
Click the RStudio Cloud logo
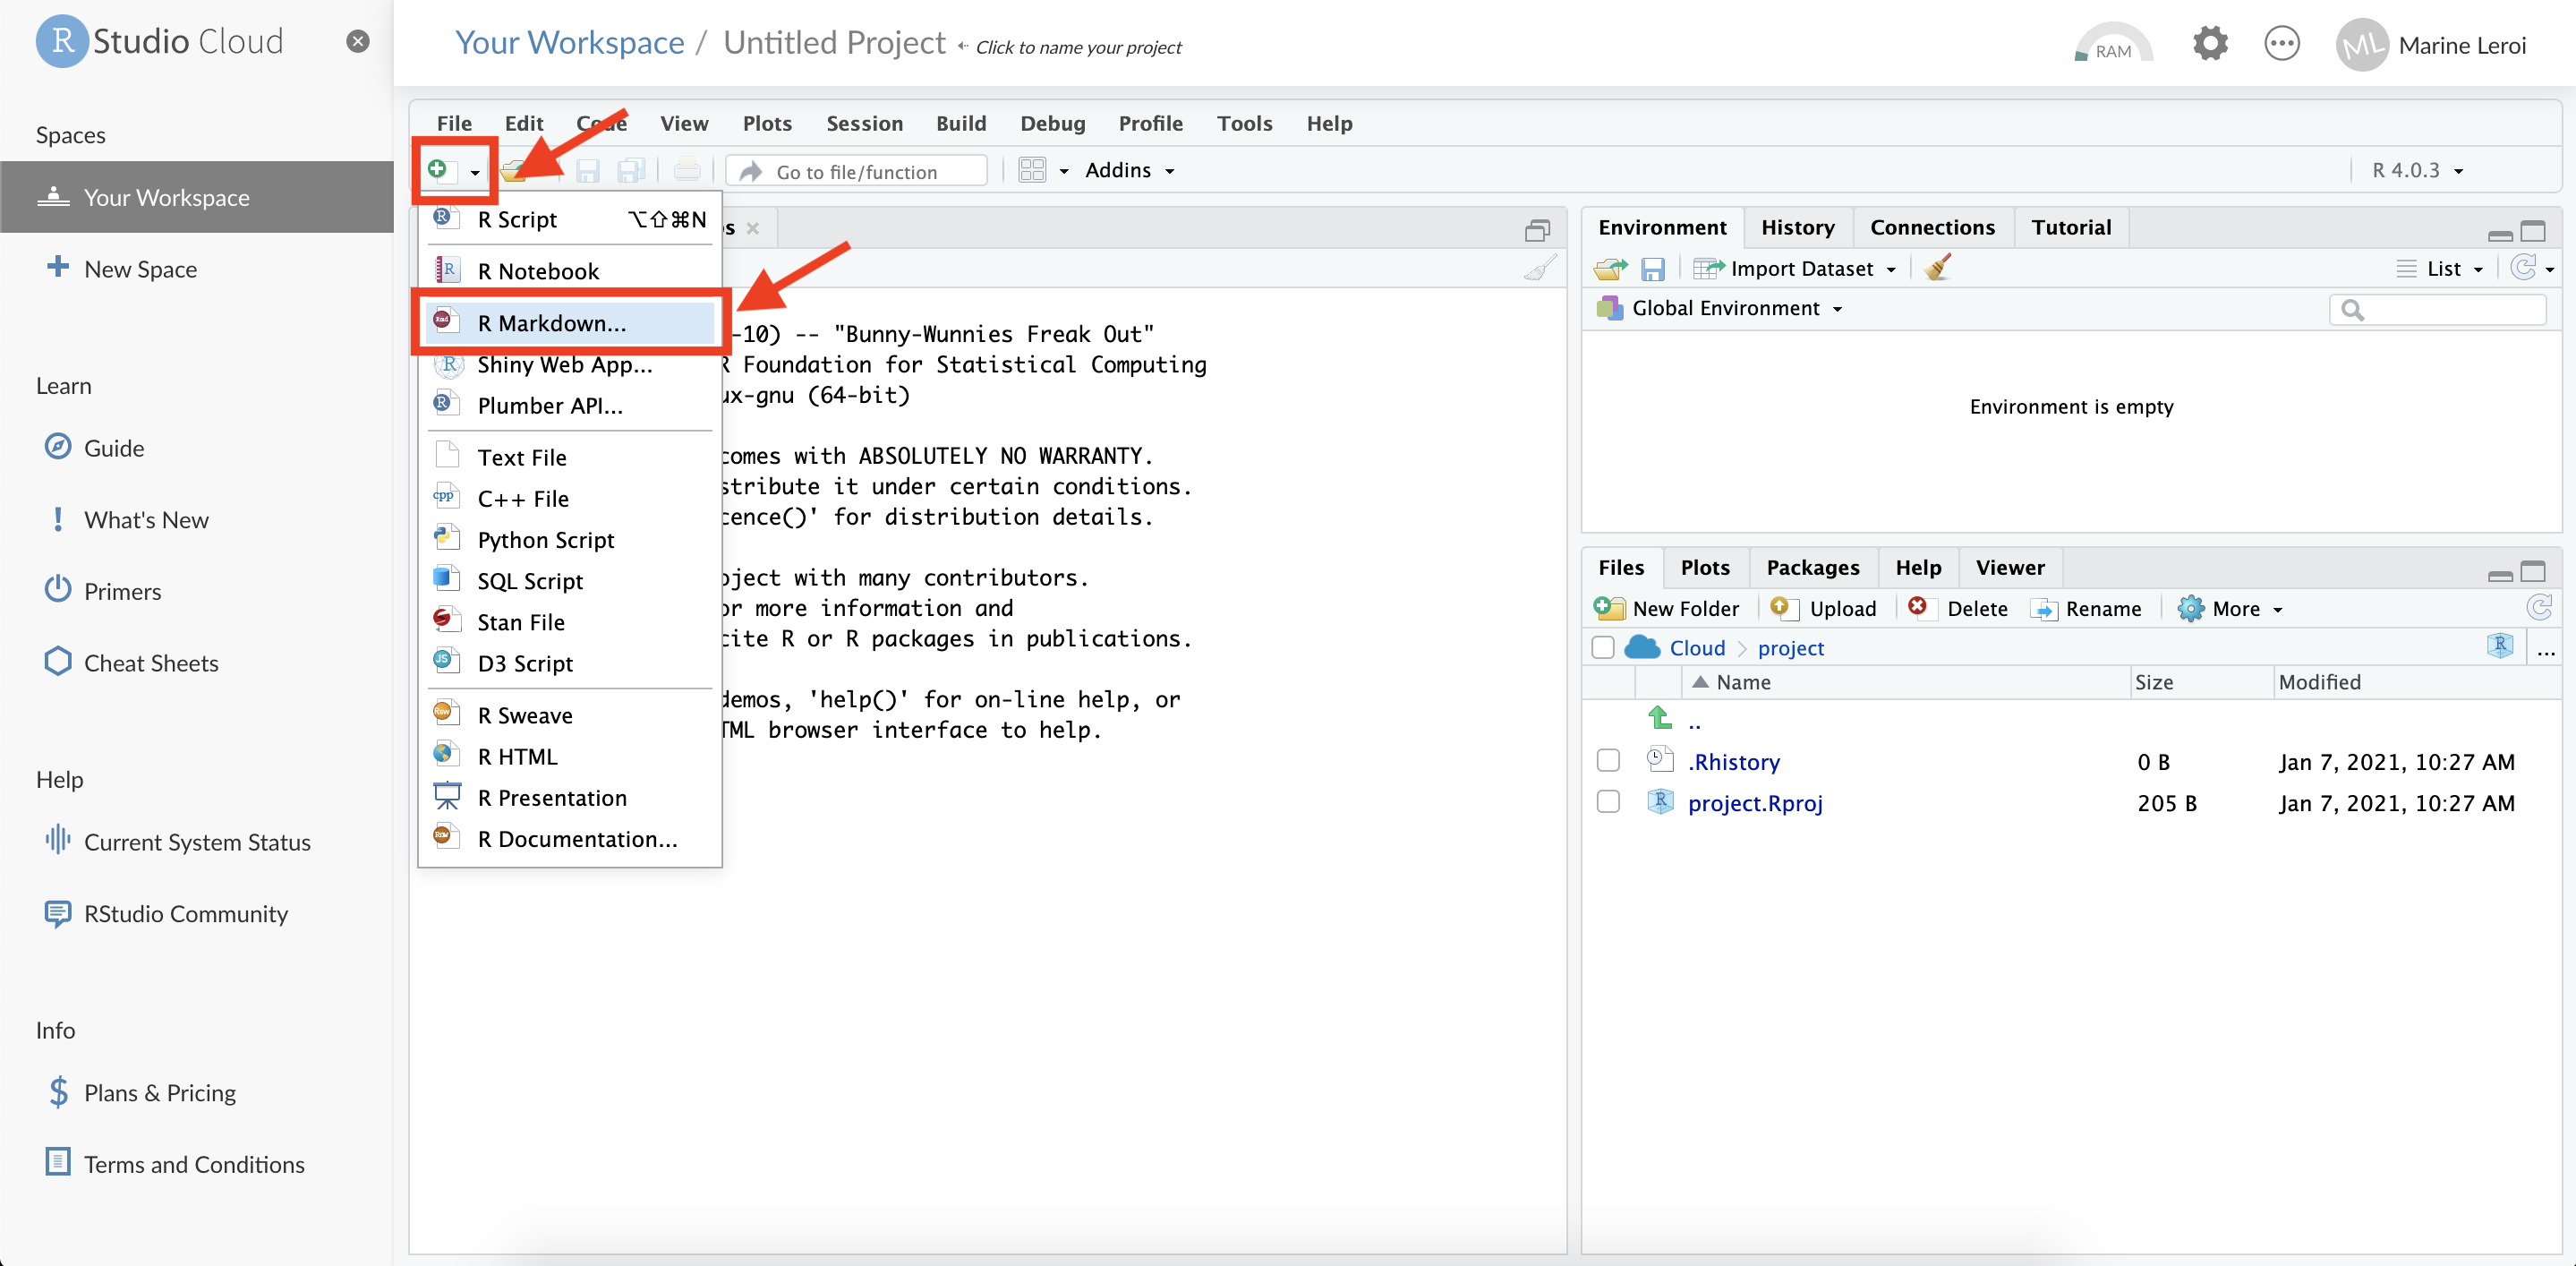click(161, 41)
